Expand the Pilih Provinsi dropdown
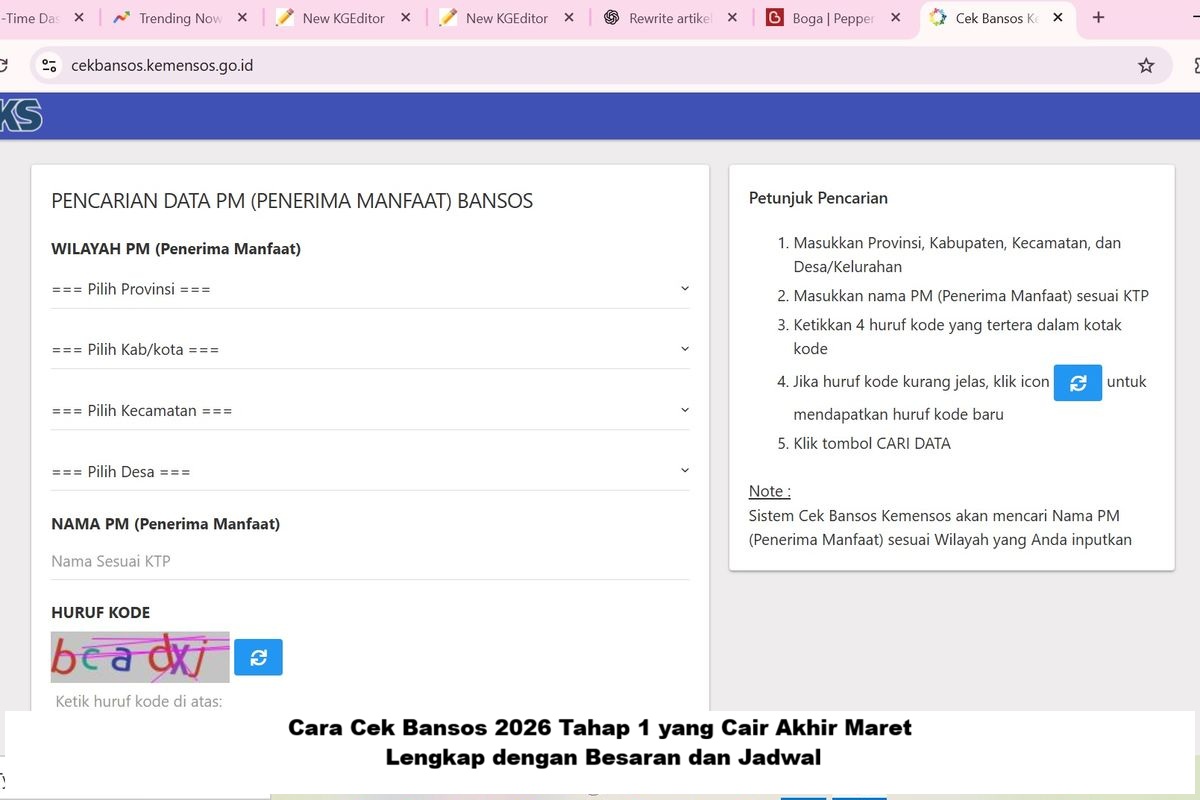This screenshot has width=1200, height=800. [x=370, y=289]
